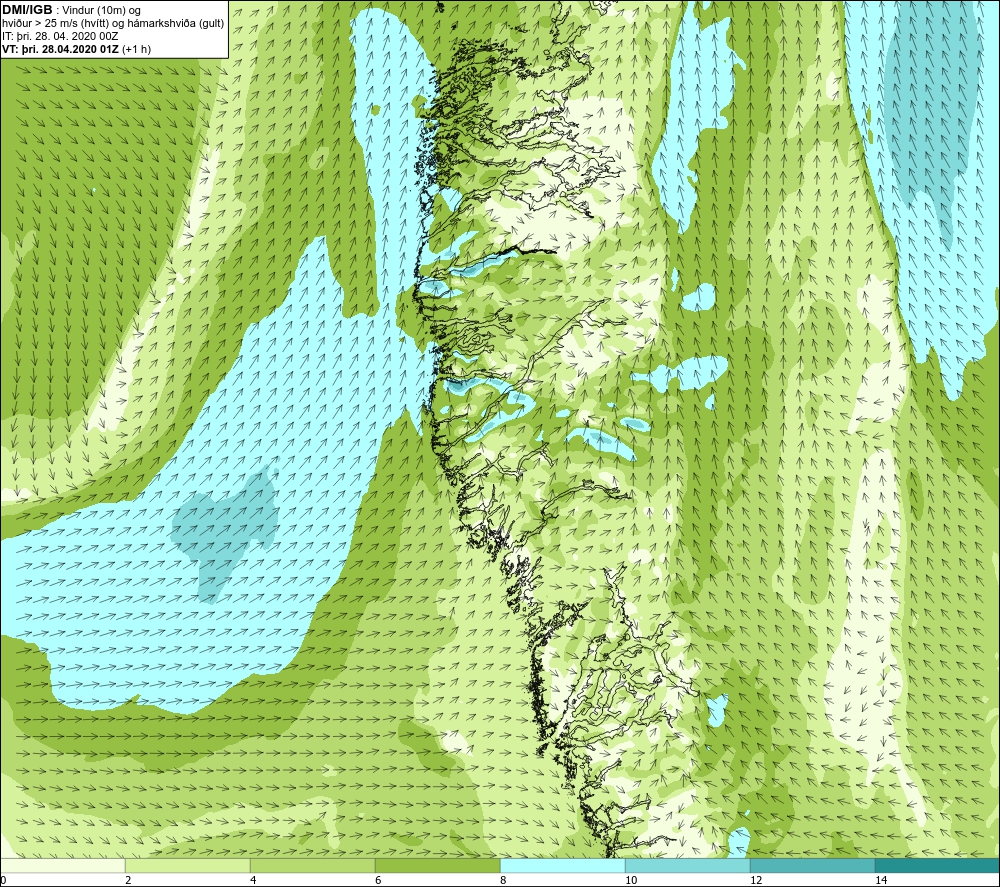
Task: Click the scale label '2'
Action: coord(129,880)
